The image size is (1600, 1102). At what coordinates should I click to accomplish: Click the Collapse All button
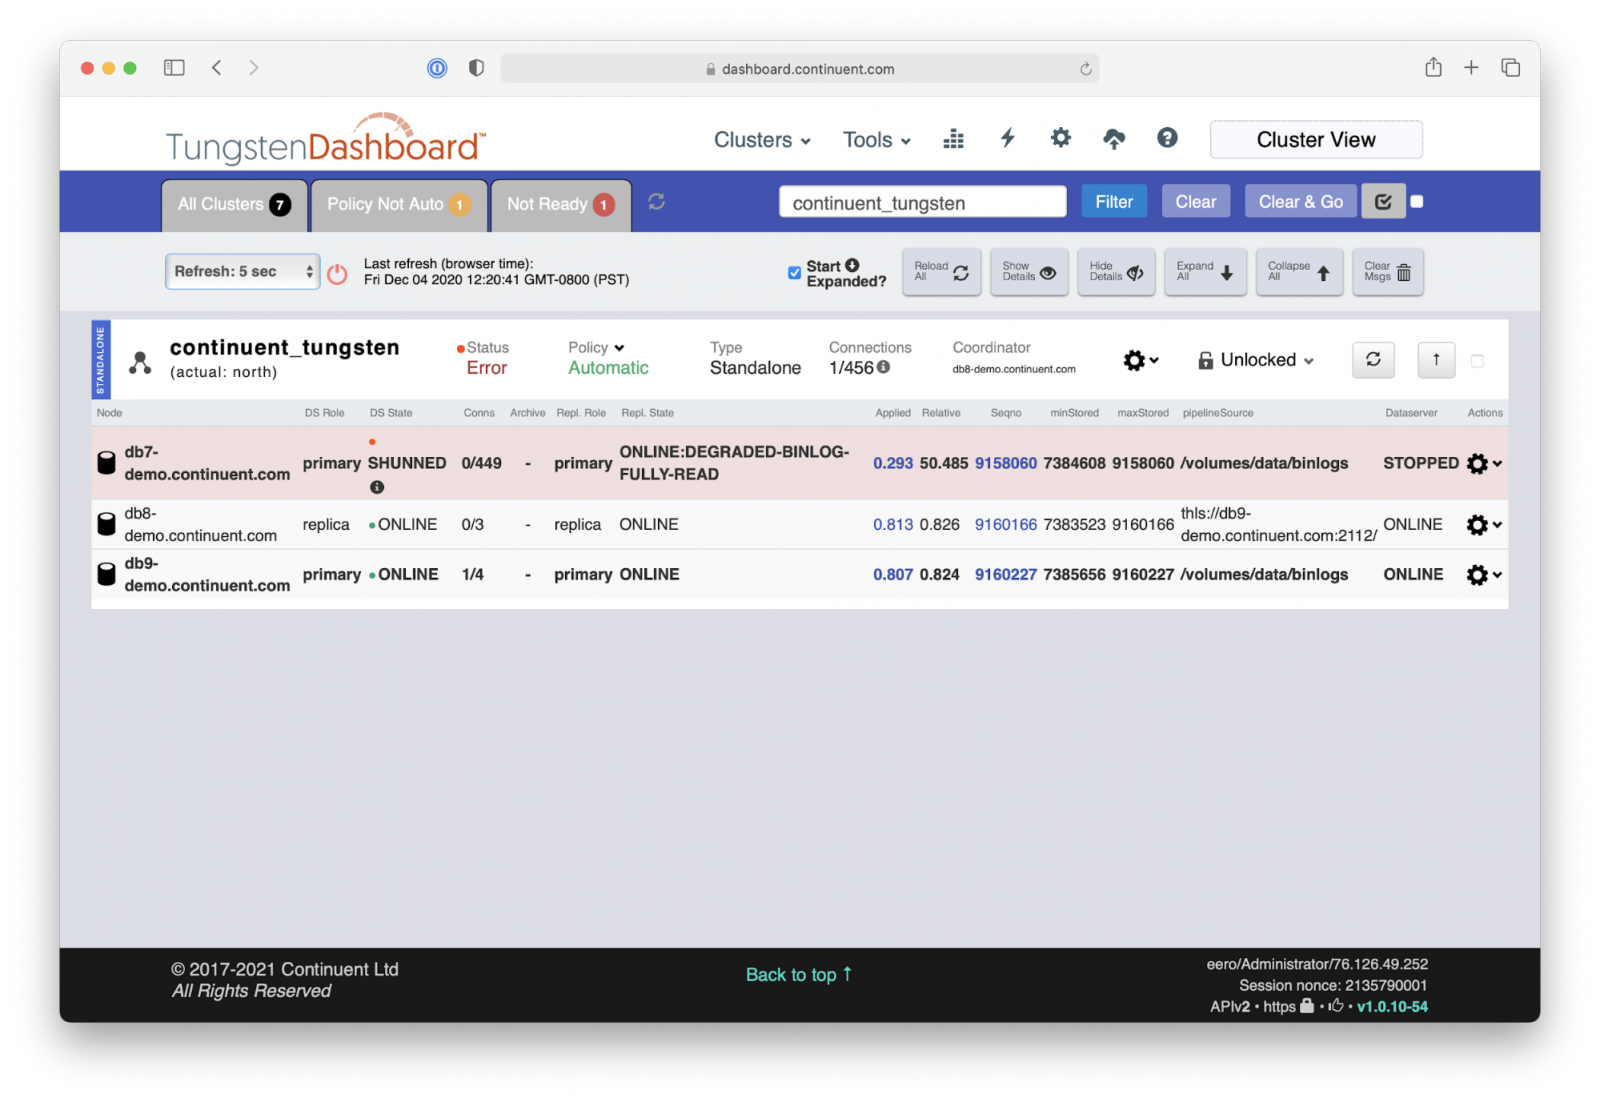[1299, 272]
